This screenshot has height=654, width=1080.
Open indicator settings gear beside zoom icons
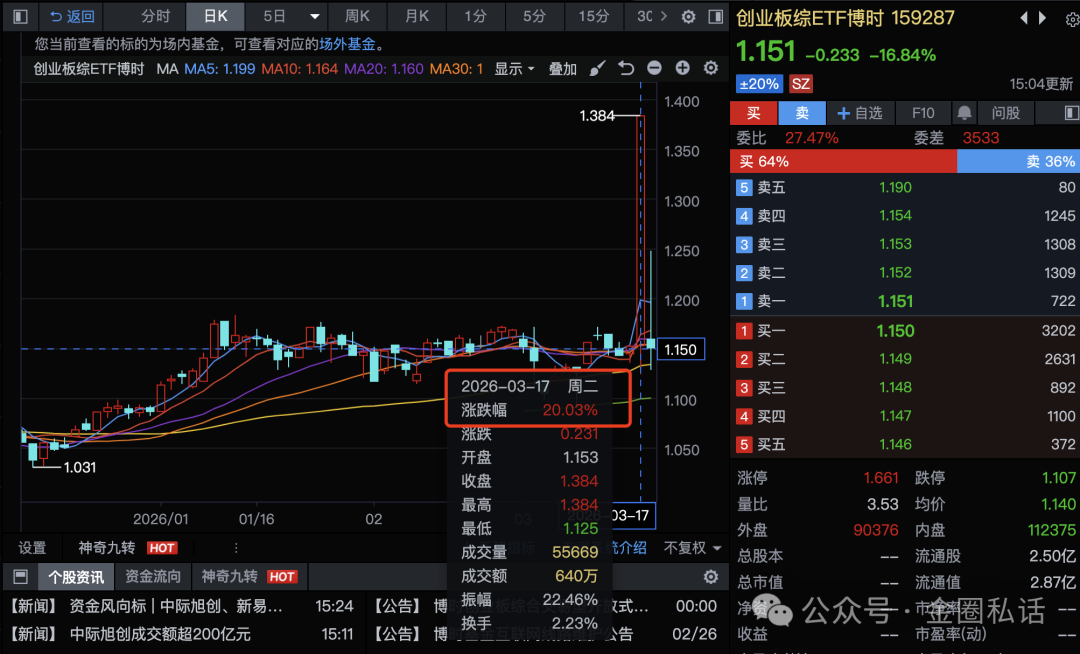point(711,68)
